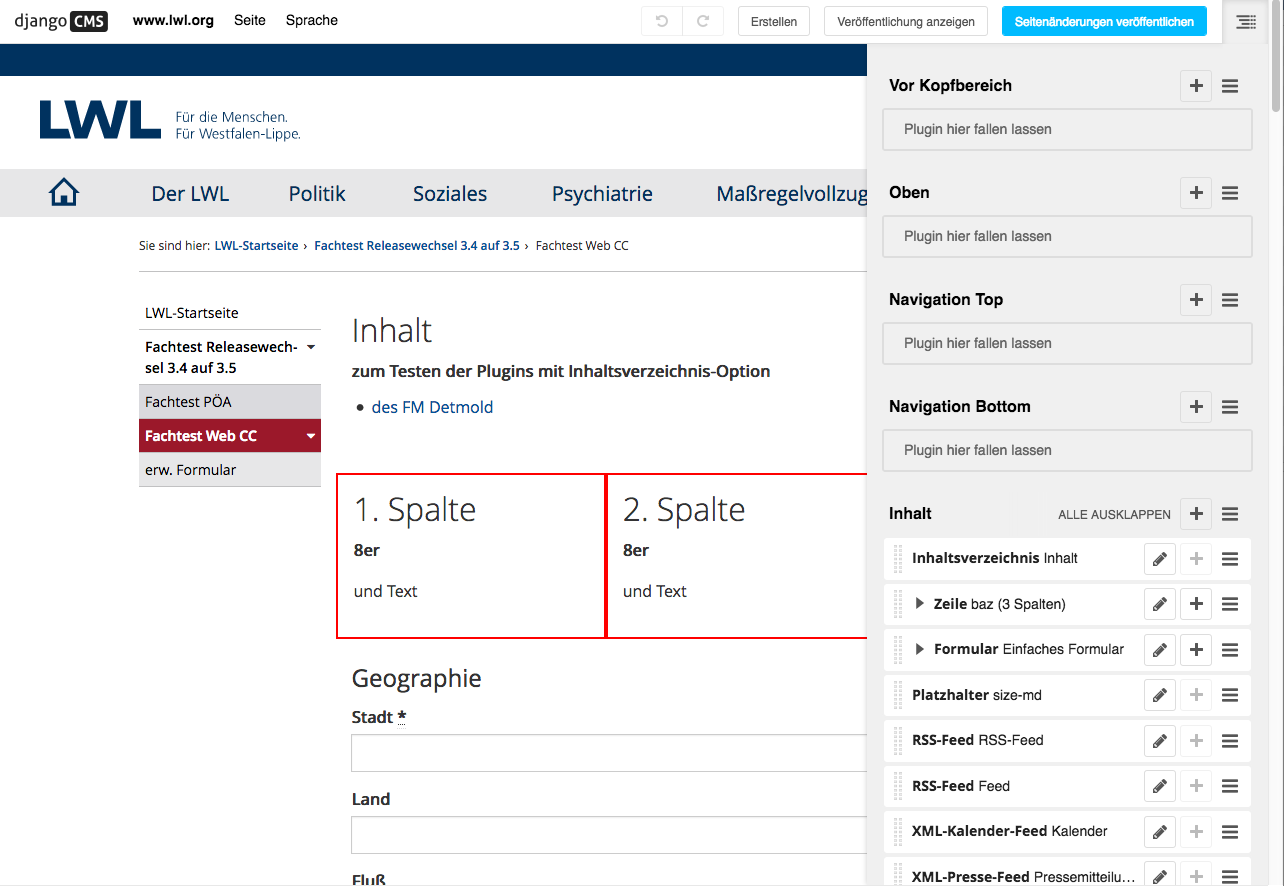Add plugin to Inhalt placeholder
The image size is (1284, 886).
[1196, 514]
